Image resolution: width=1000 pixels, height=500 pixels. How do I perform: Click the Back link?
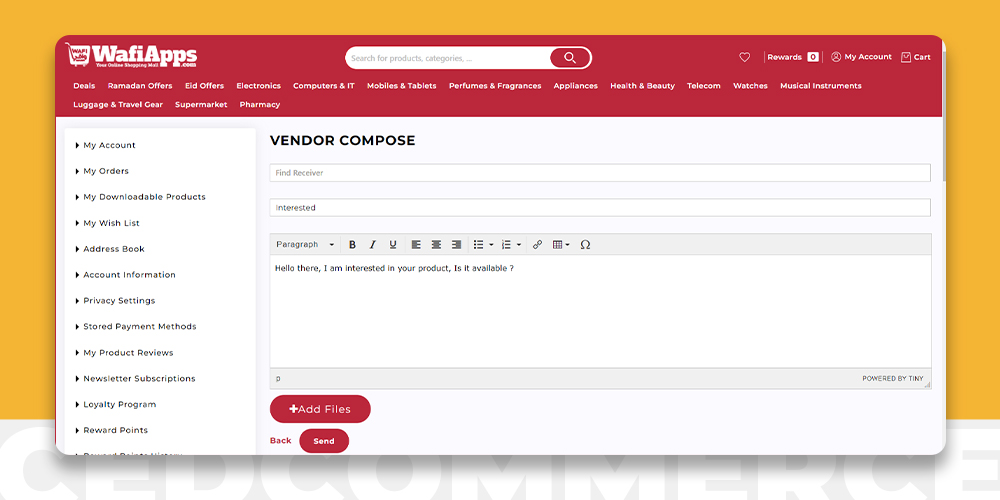pos(281,441)
